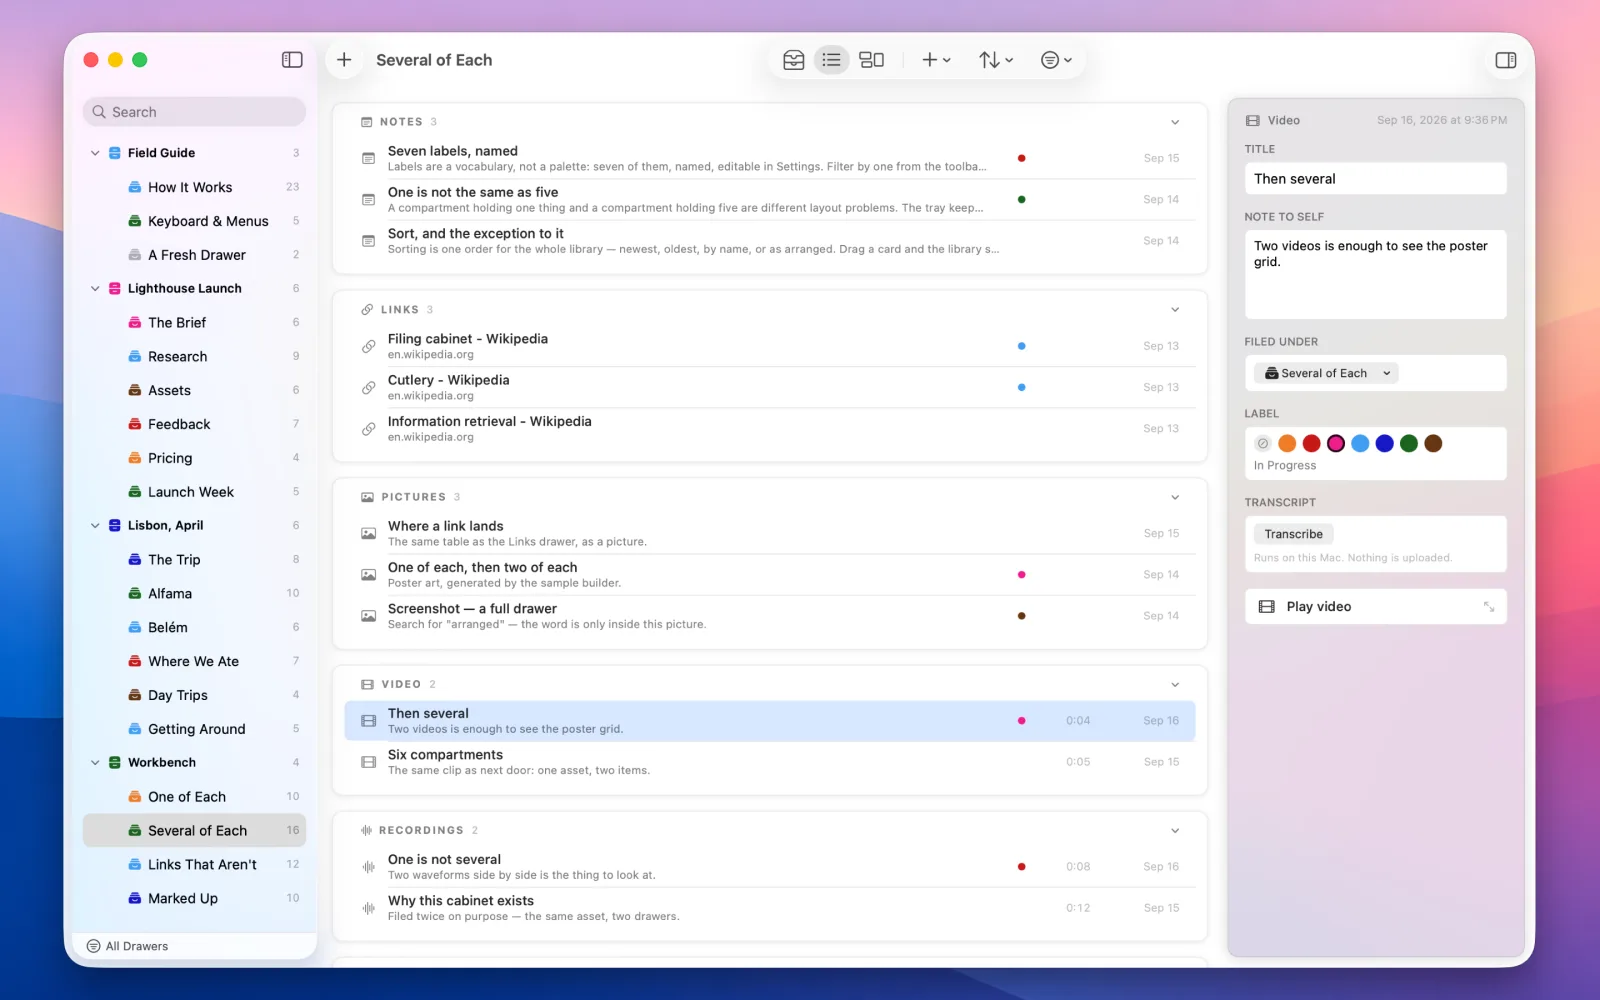1600x1000 pixels.
Task: Click picture icon for 'Where a link lands'
Action: pos(368,533)
